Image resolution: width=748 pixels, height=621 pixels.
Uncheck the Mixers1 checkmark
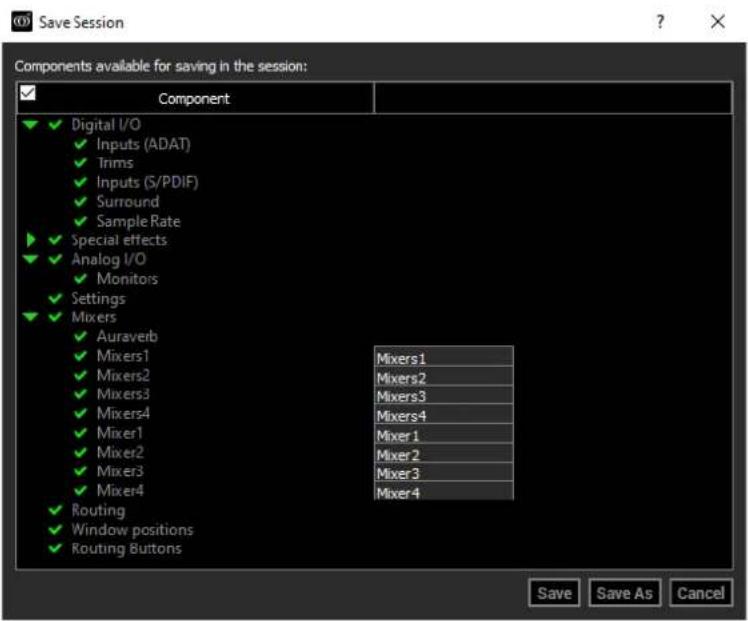click(x=81, y=356)
